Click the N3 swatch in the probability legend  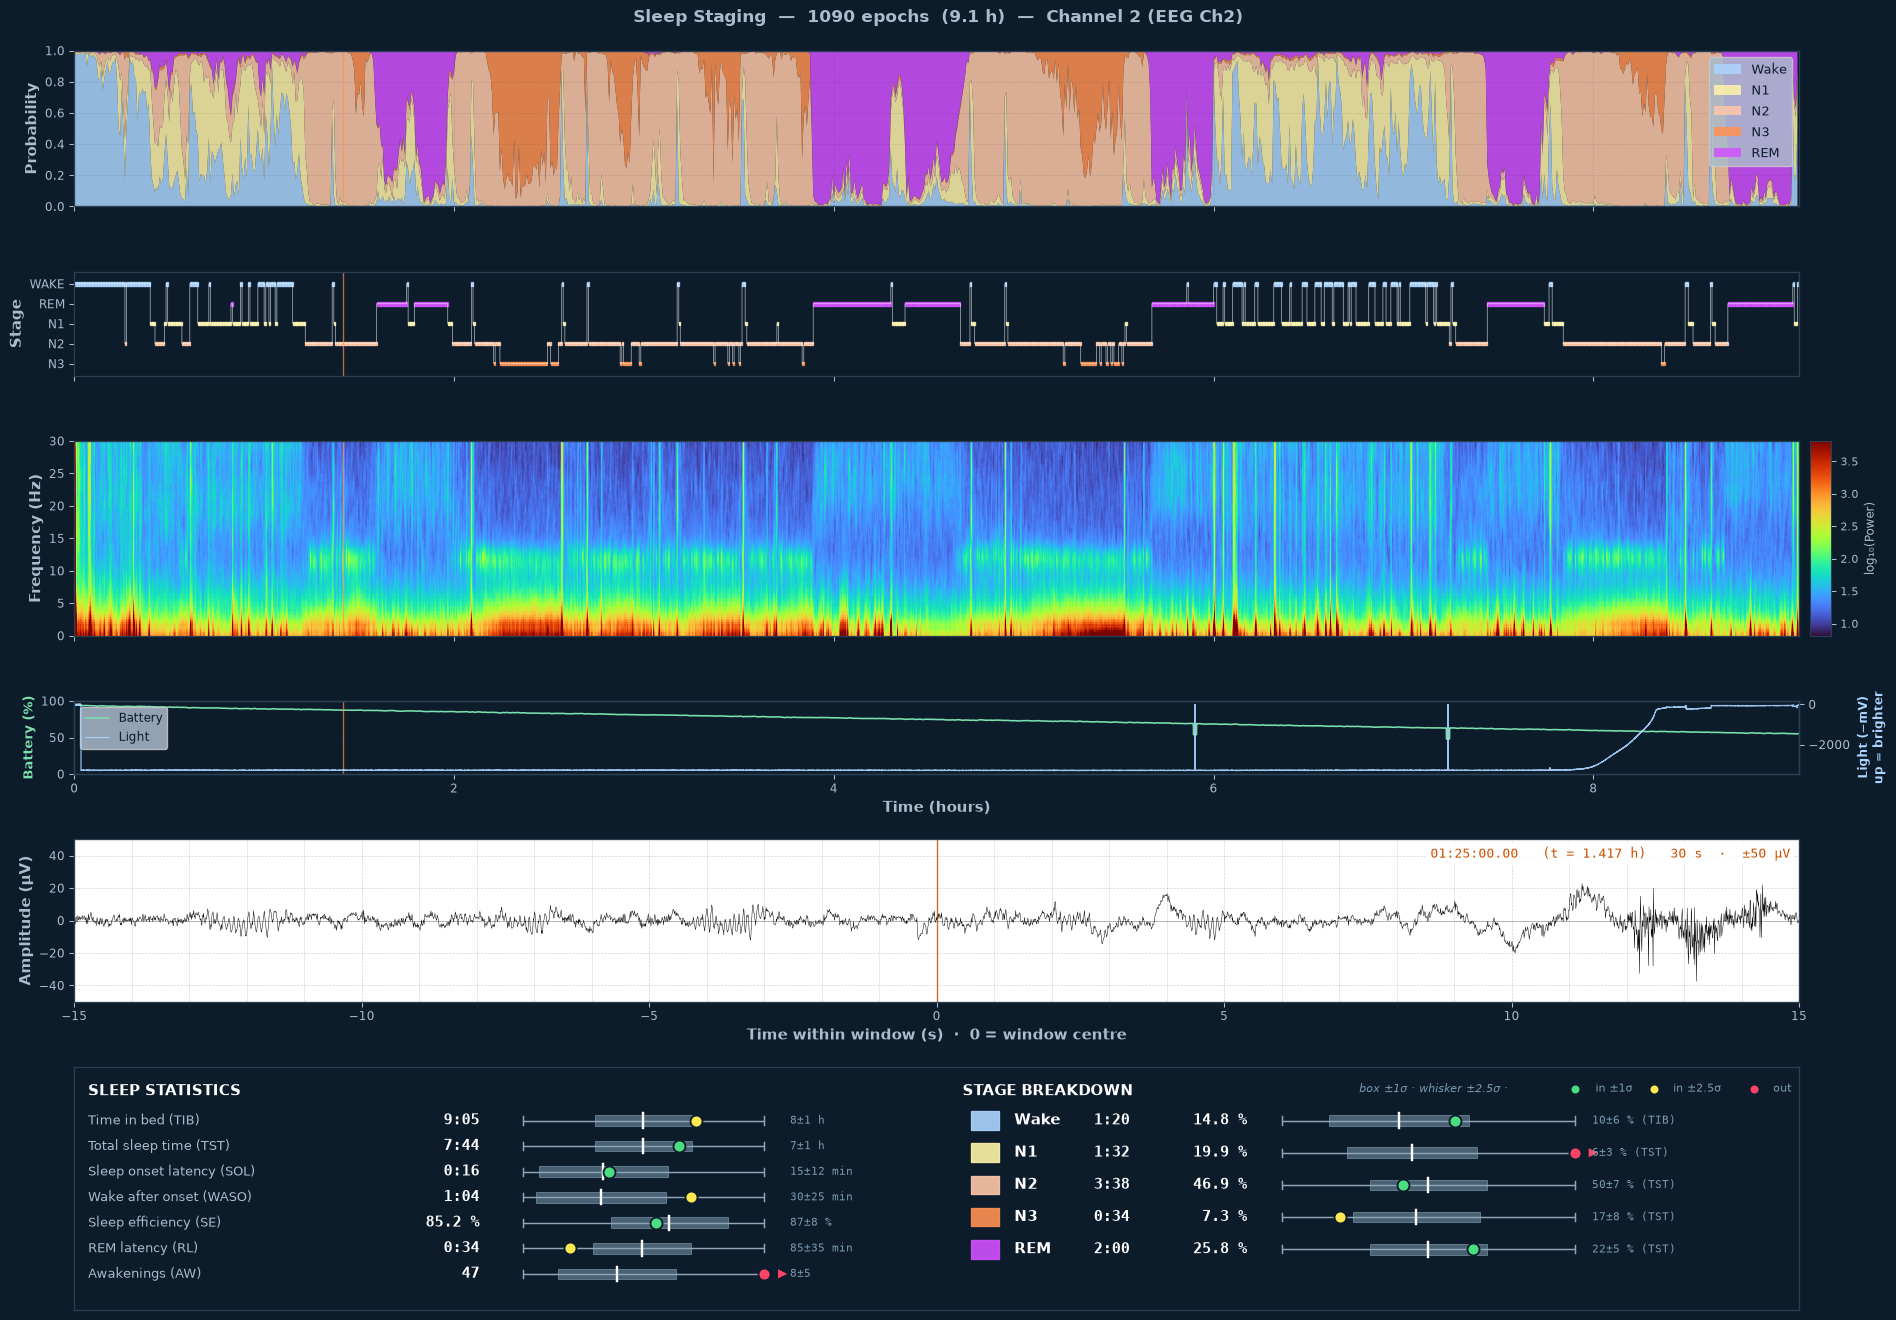pyautogui.click(x=1727, y=132)
